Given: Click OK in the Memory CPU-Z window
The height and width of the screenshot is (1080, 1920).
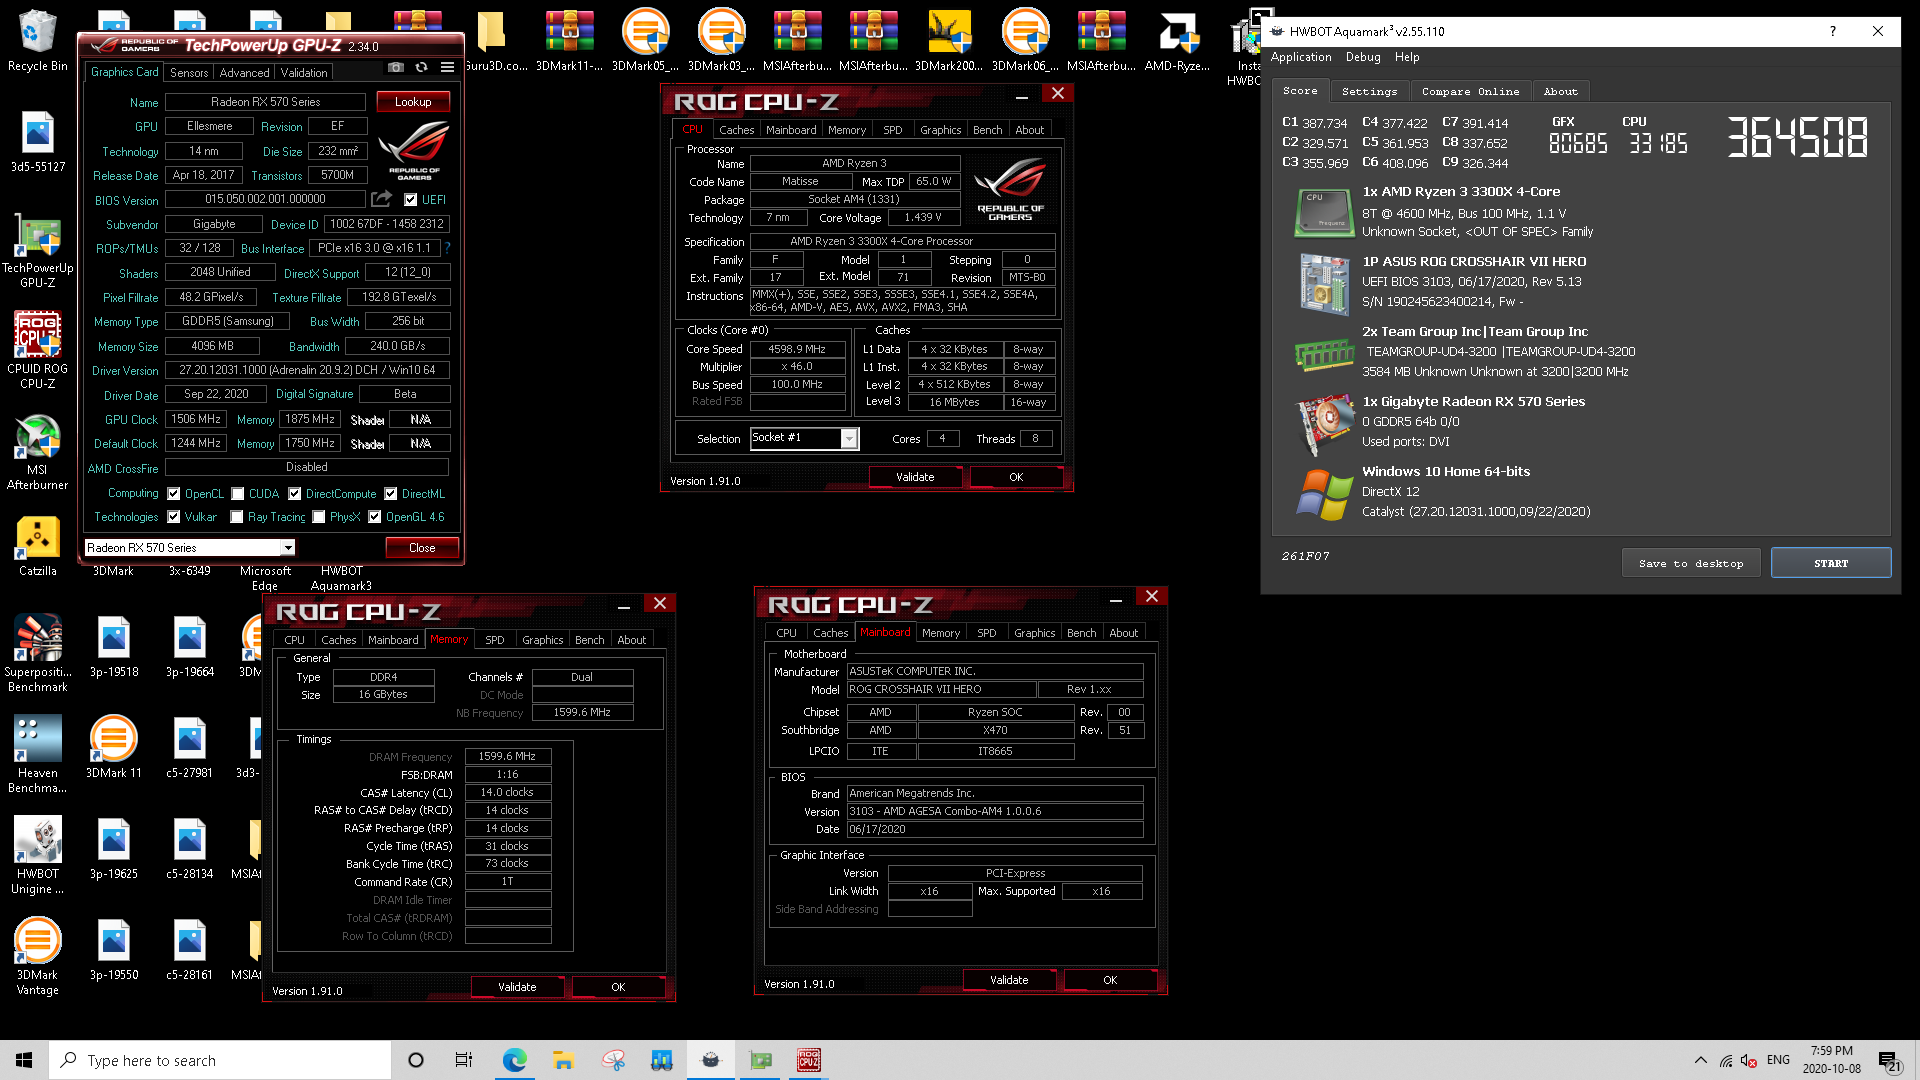Looking at the screenshot, I should point(618,987).
